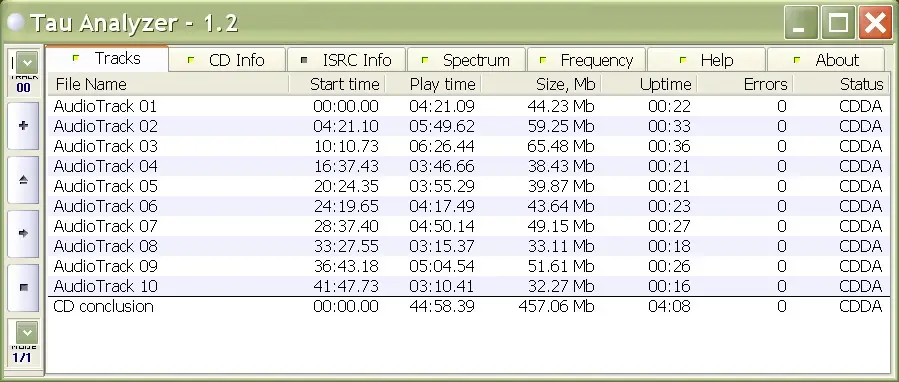The image size is (899, 382).
Task: Open the Mode dropdown above 1/1
Action: click(x=26, y=333)
